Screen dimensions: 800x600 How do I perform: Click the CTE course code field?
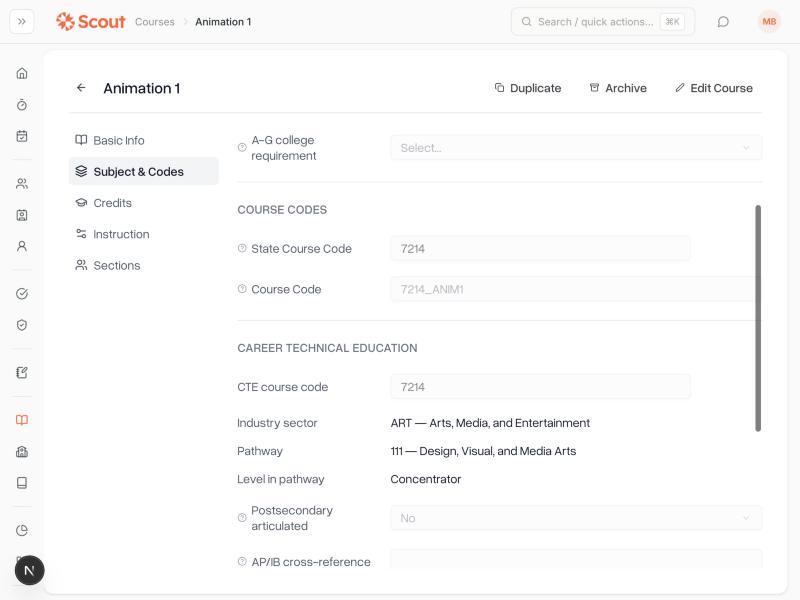coord(540,387)
